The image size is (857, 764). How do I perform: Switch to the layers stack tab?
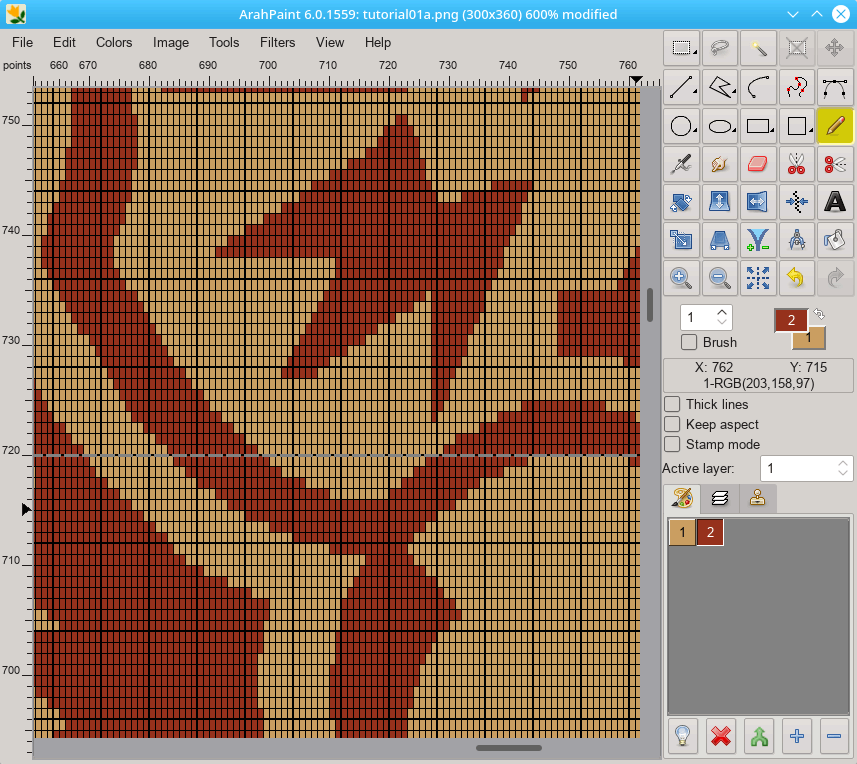click(x=720, y=498)
